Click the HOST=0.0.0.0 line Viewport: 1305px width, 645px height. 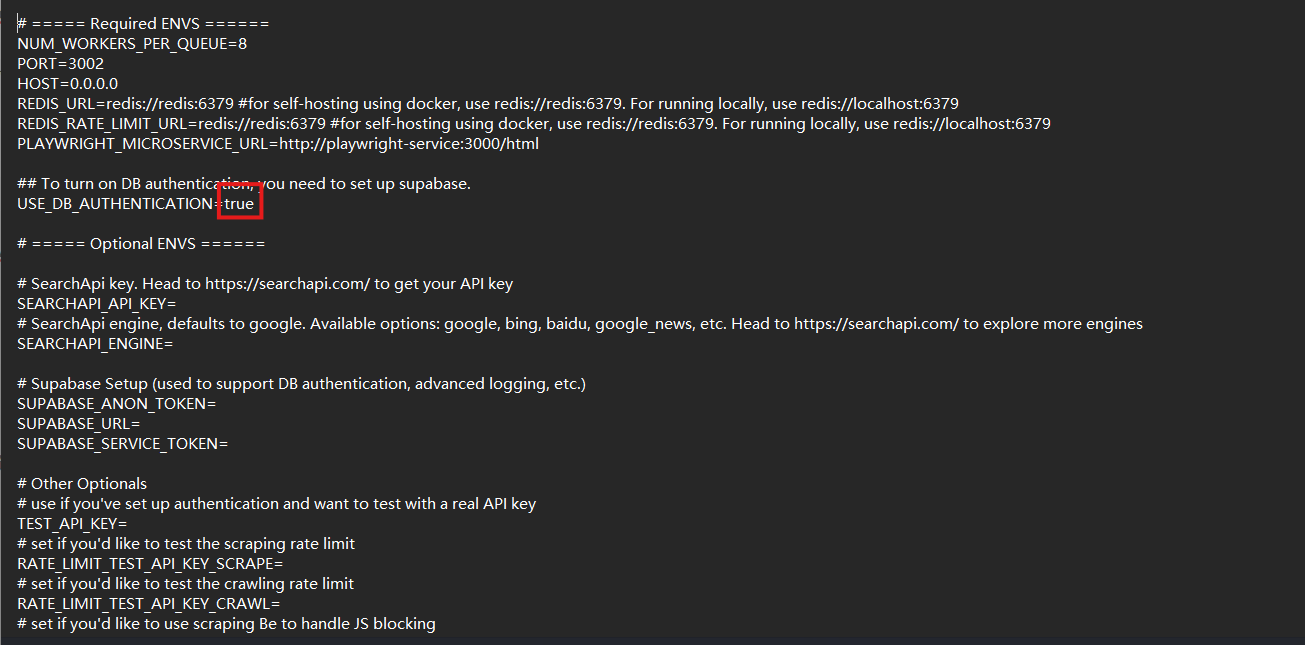point(67,84)
